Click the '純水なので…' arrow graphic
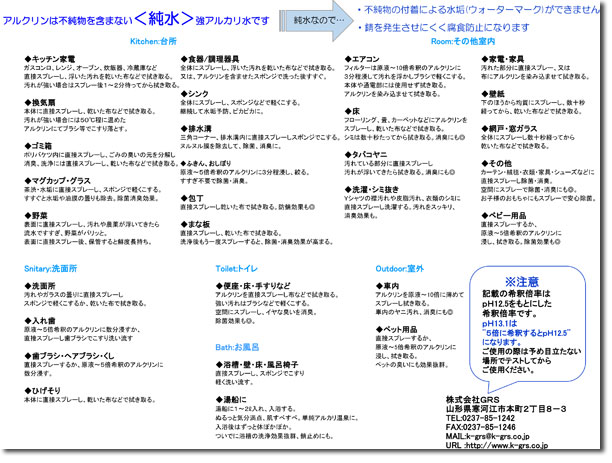Screen dimensions: 612x463 pos(317,20)
